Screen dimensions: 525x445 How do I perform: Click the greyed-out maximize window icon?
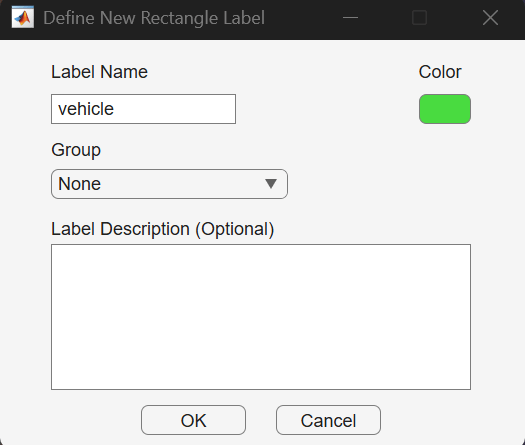click(419, 17)
